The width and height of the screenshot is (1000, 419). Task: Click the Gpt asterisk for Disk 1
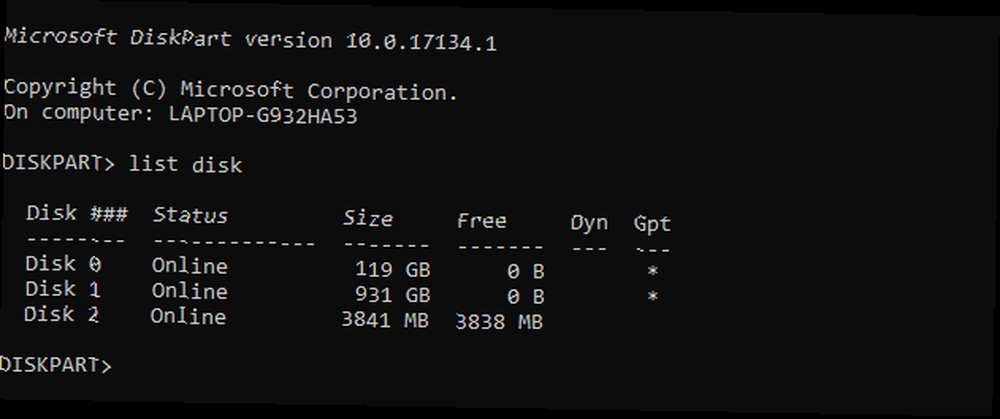[x=652, y=297]
